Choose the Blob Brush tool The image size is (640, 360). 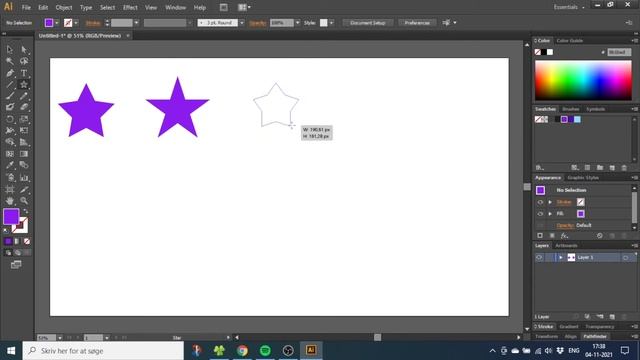(x=10, y=107)
